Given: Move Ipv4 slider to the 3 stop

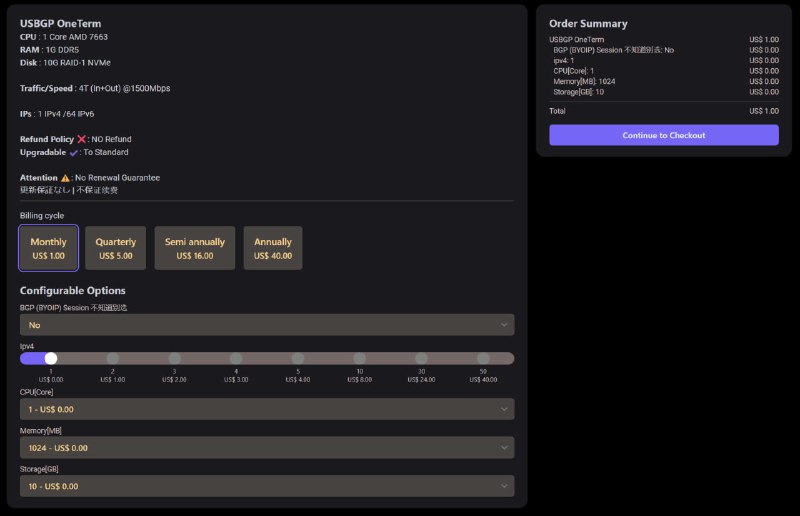Looking at the screenshot, I should point(174,358).
